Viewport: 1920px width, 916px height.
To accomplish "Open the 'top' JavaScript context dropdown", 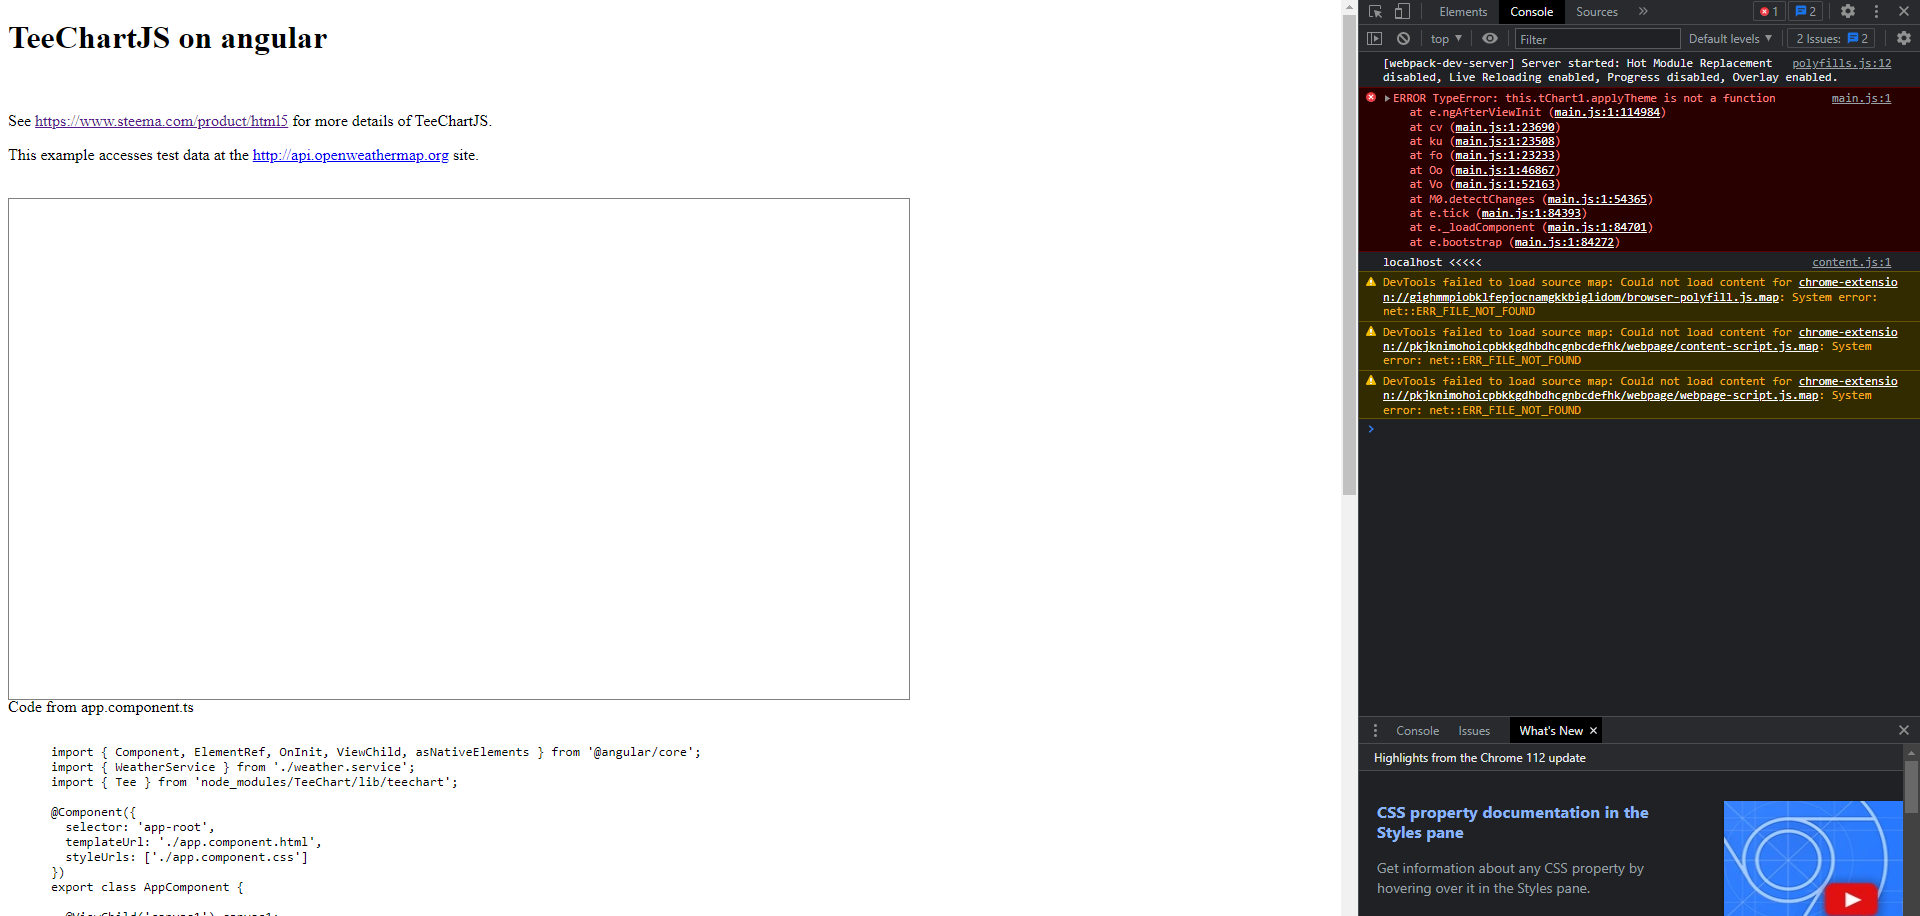I will 1446,39.
